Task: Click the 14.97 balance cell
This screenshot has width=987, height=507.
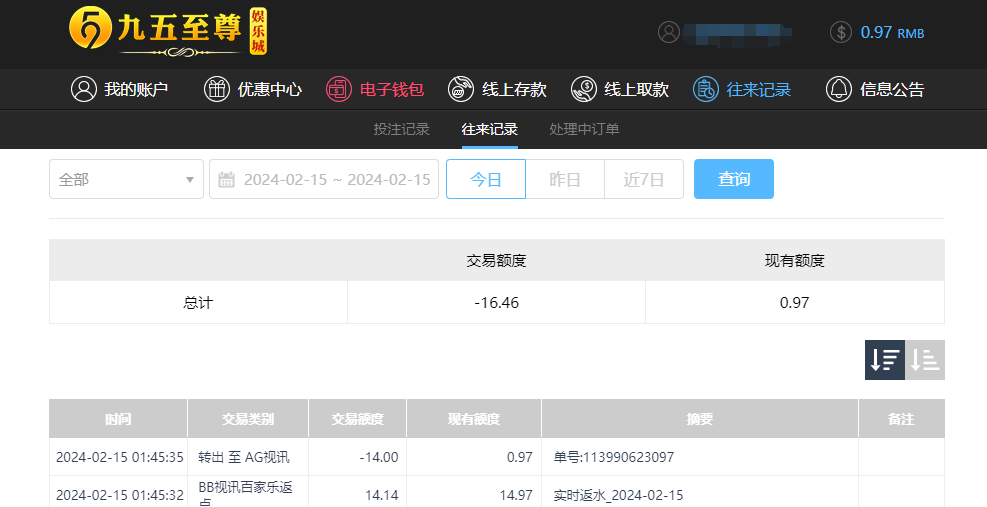Action: (516, 495)
